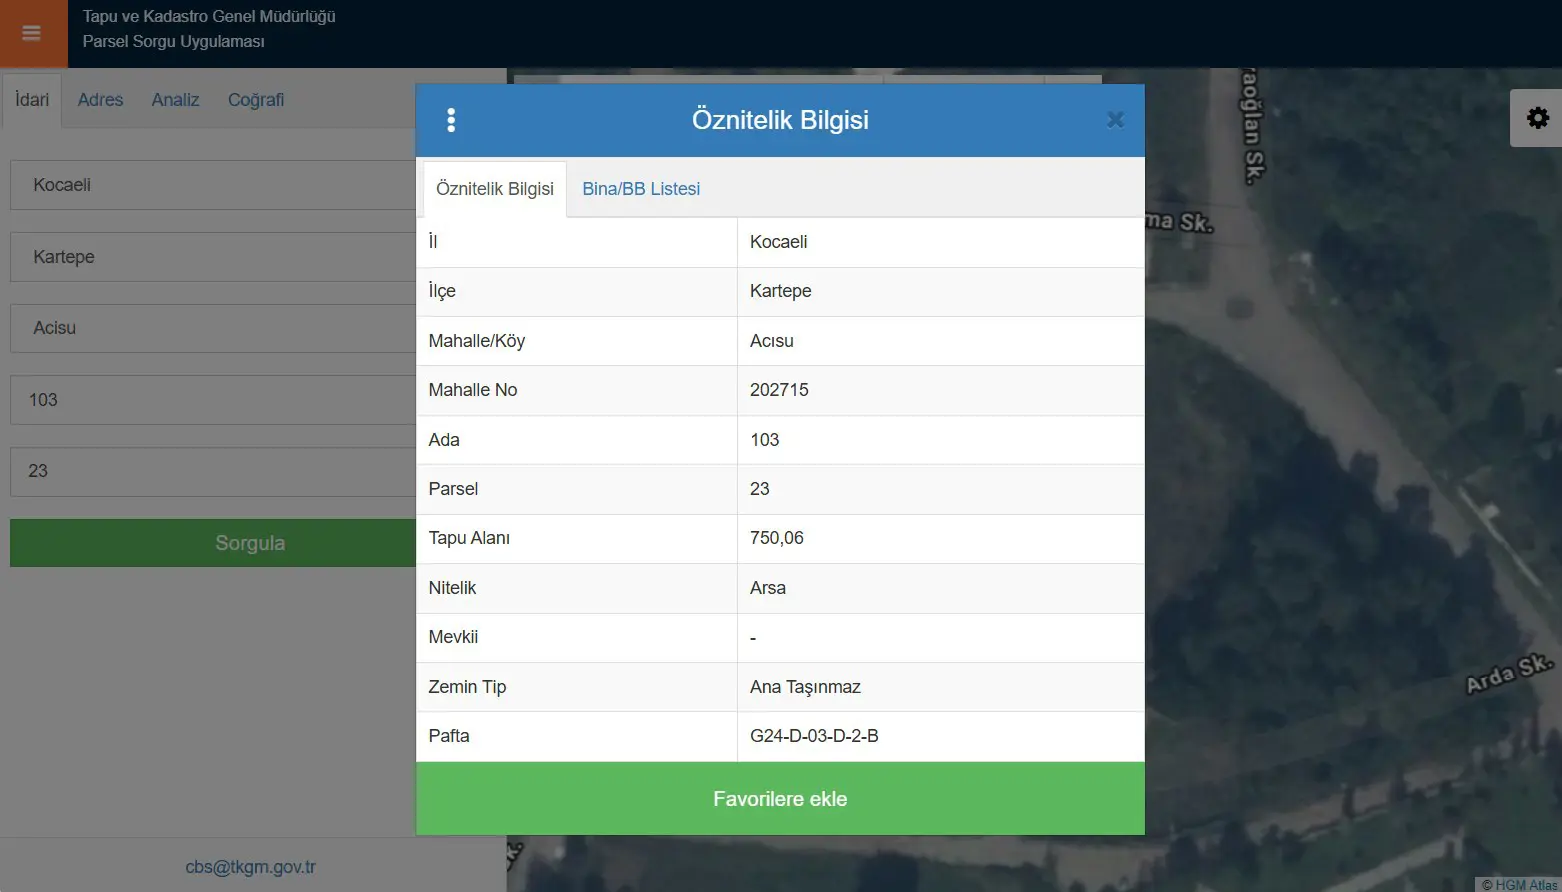The height and width of the screenshot is (892, 1562).
Task: Expand the Acisu neighborhood dropdown
Action: point(213,328)
